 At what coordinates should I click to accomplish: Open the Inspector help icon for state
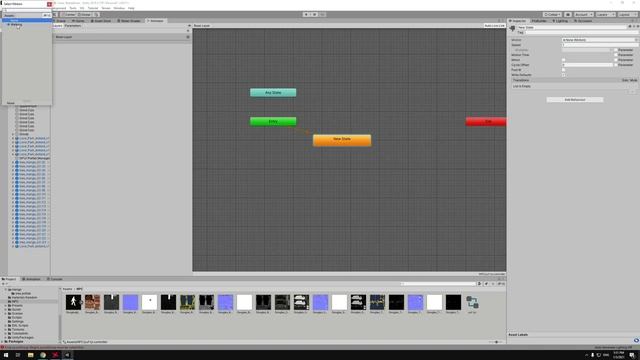[x=630, y=26]
